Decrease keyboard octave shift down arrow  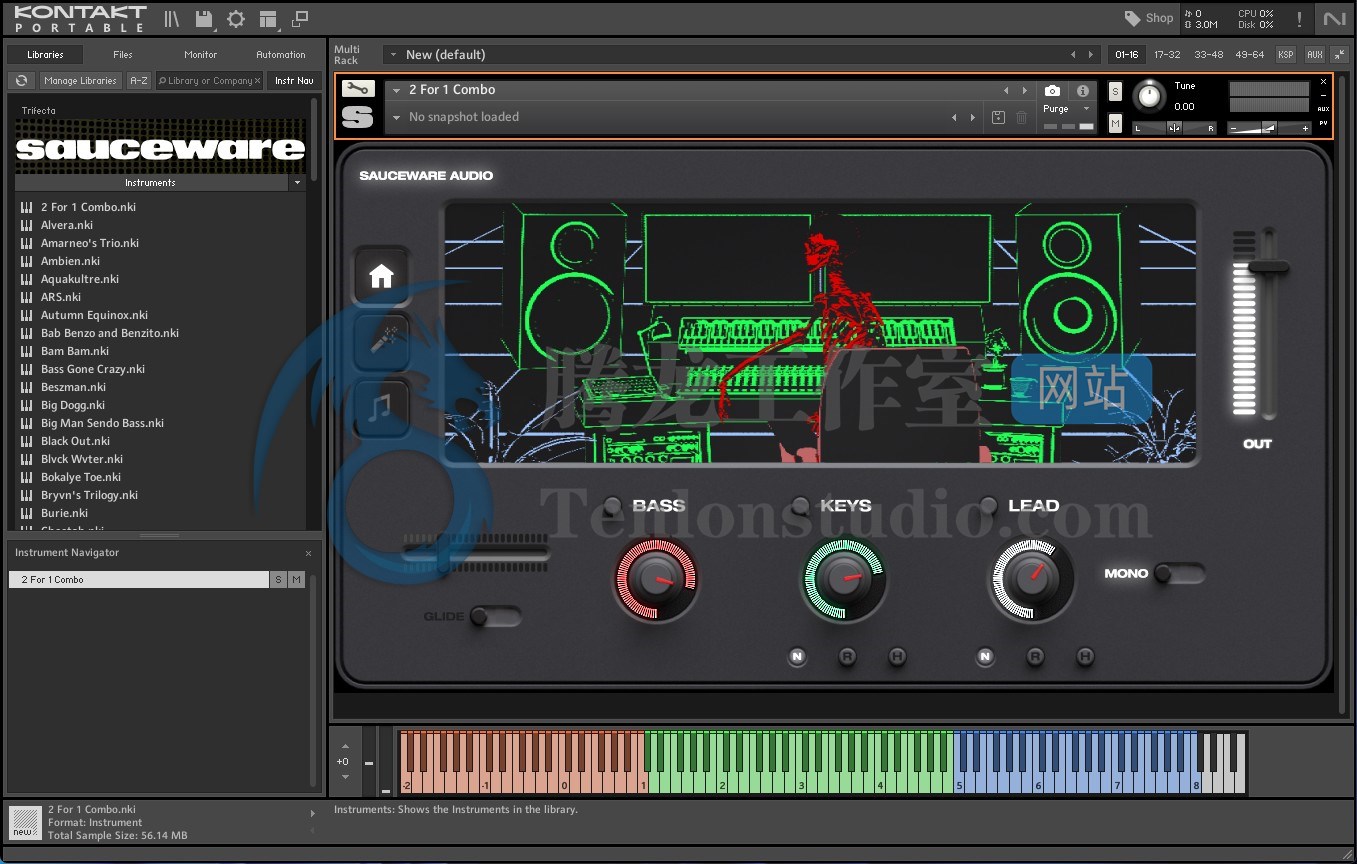pos(345,777)
